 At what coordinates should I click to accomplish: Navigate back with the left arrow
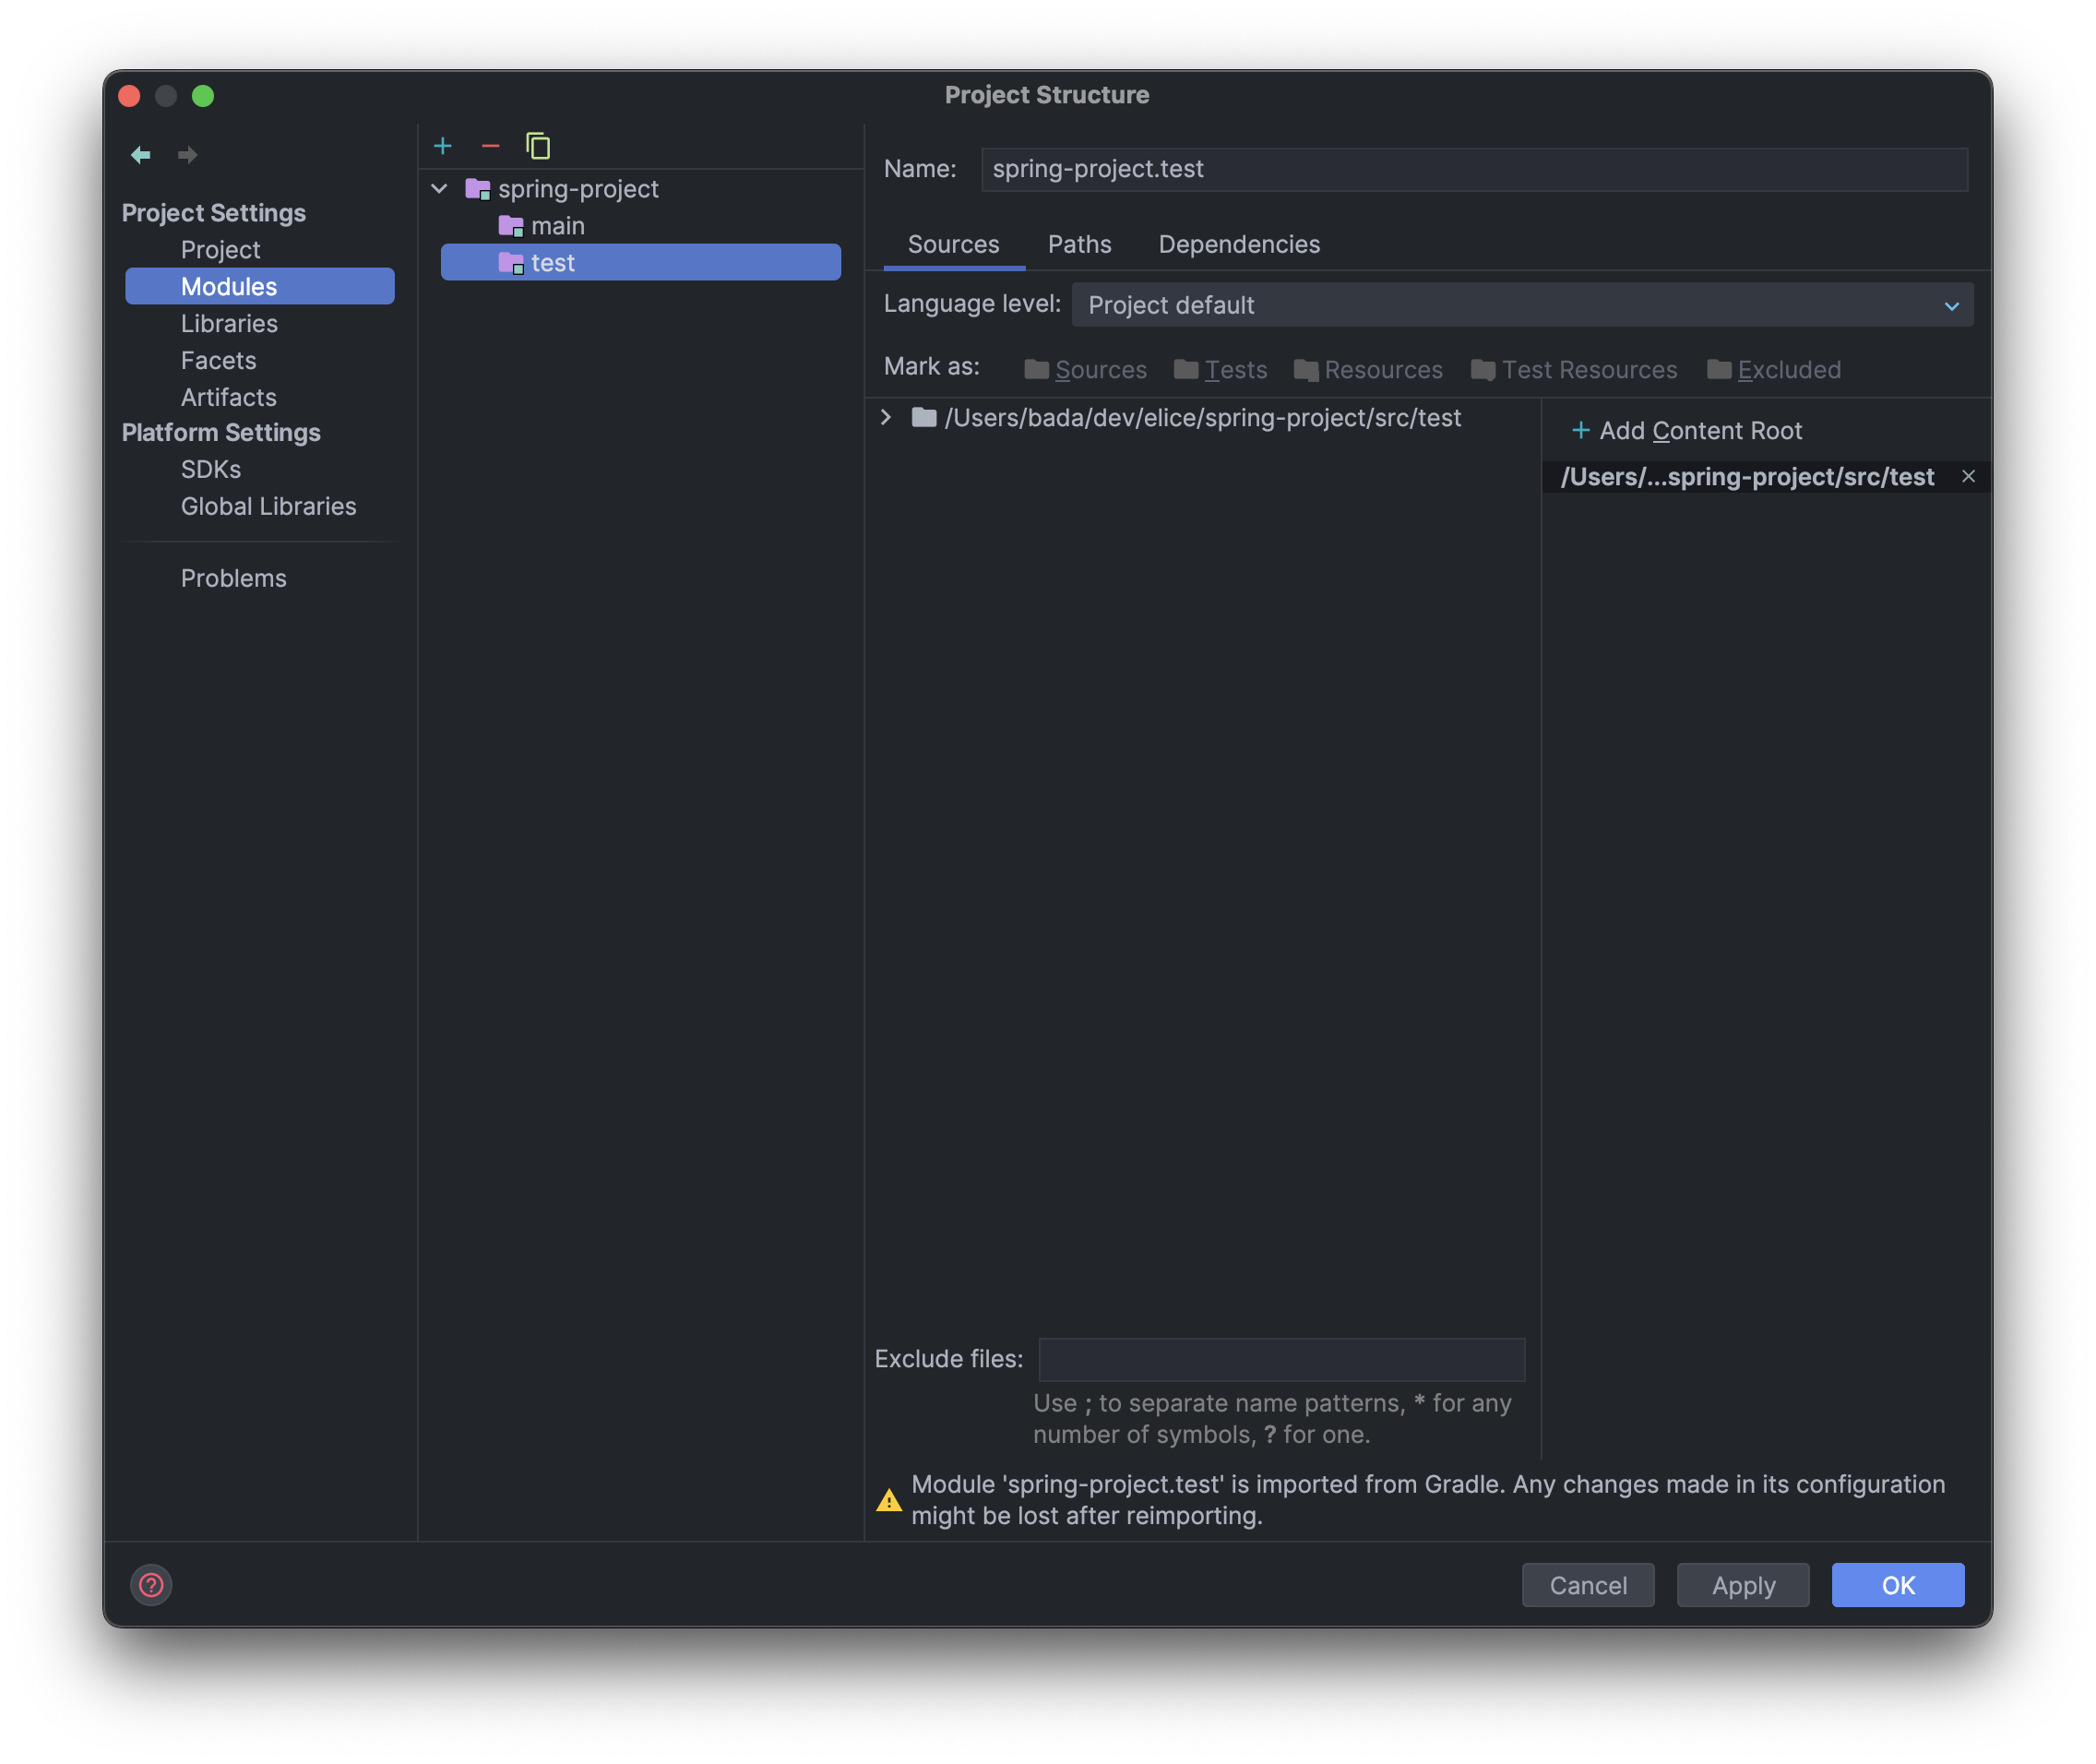[141, 155]
